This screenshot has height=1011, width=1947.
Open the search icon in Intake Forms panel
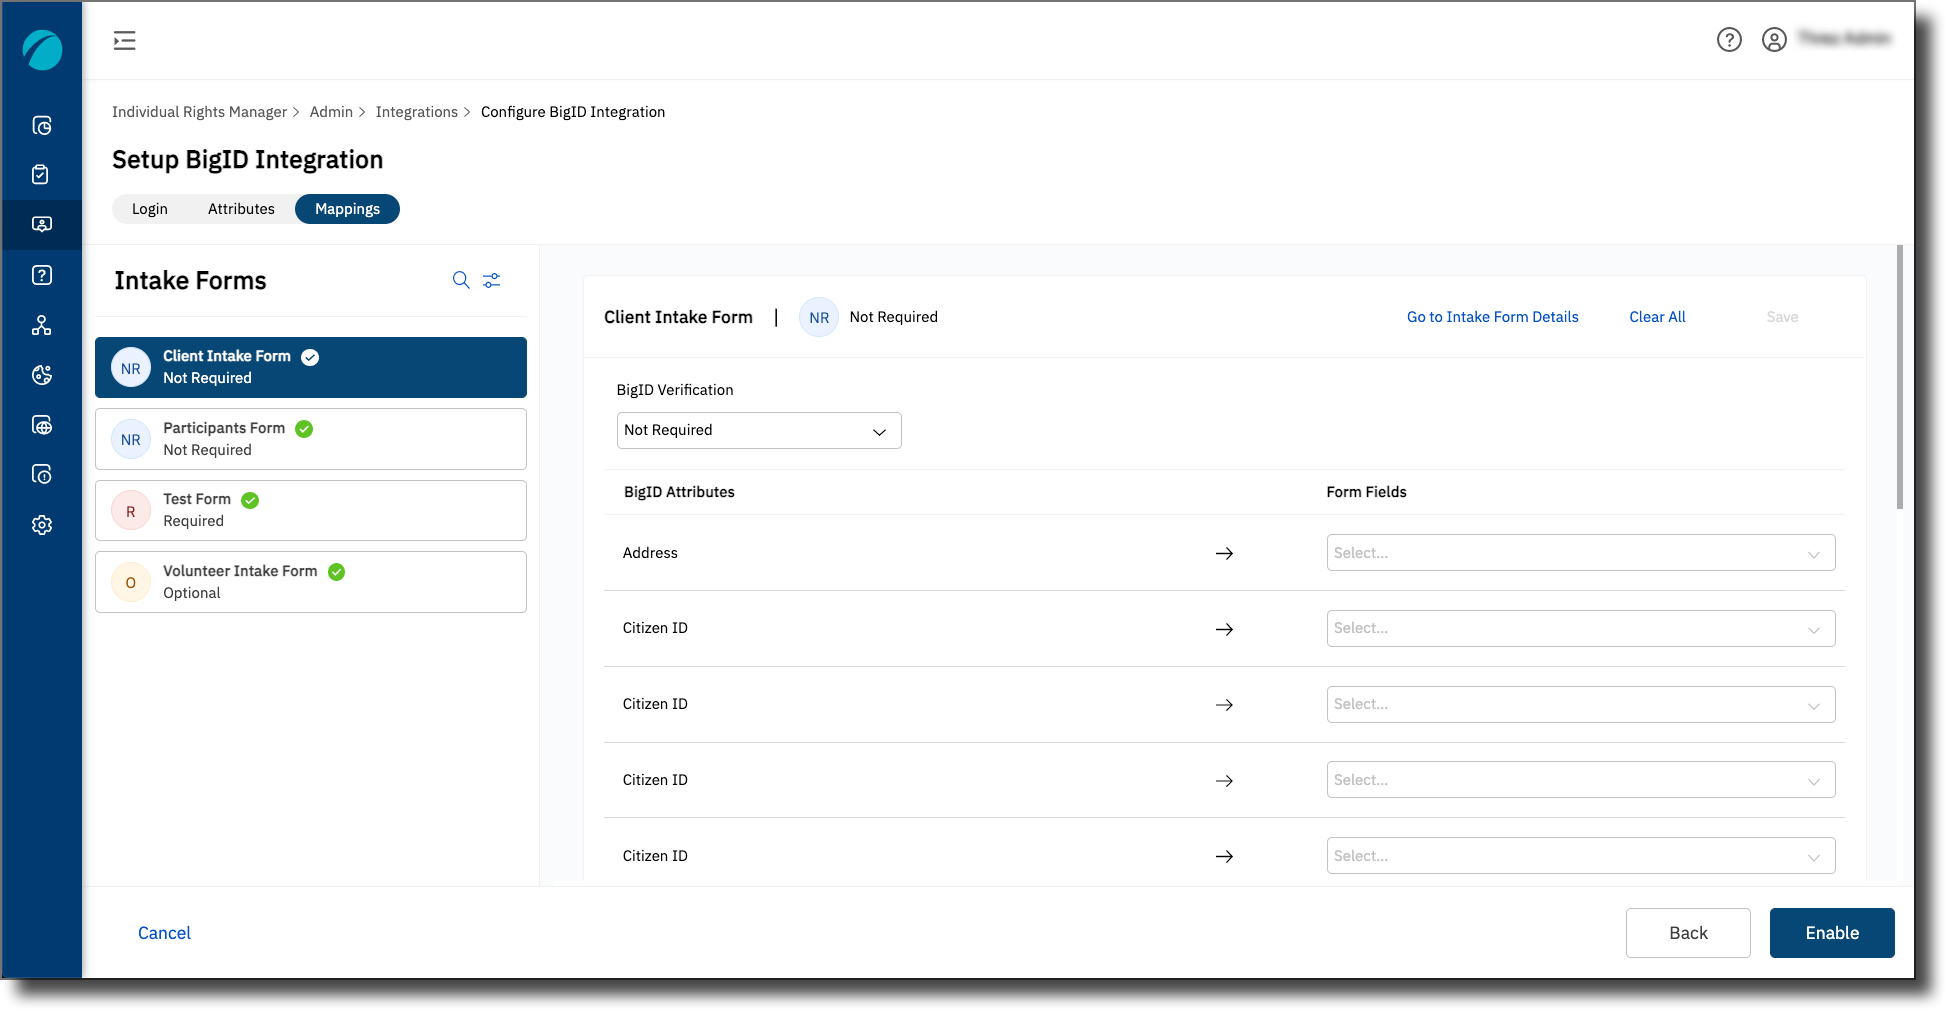(x=461, y=280)
